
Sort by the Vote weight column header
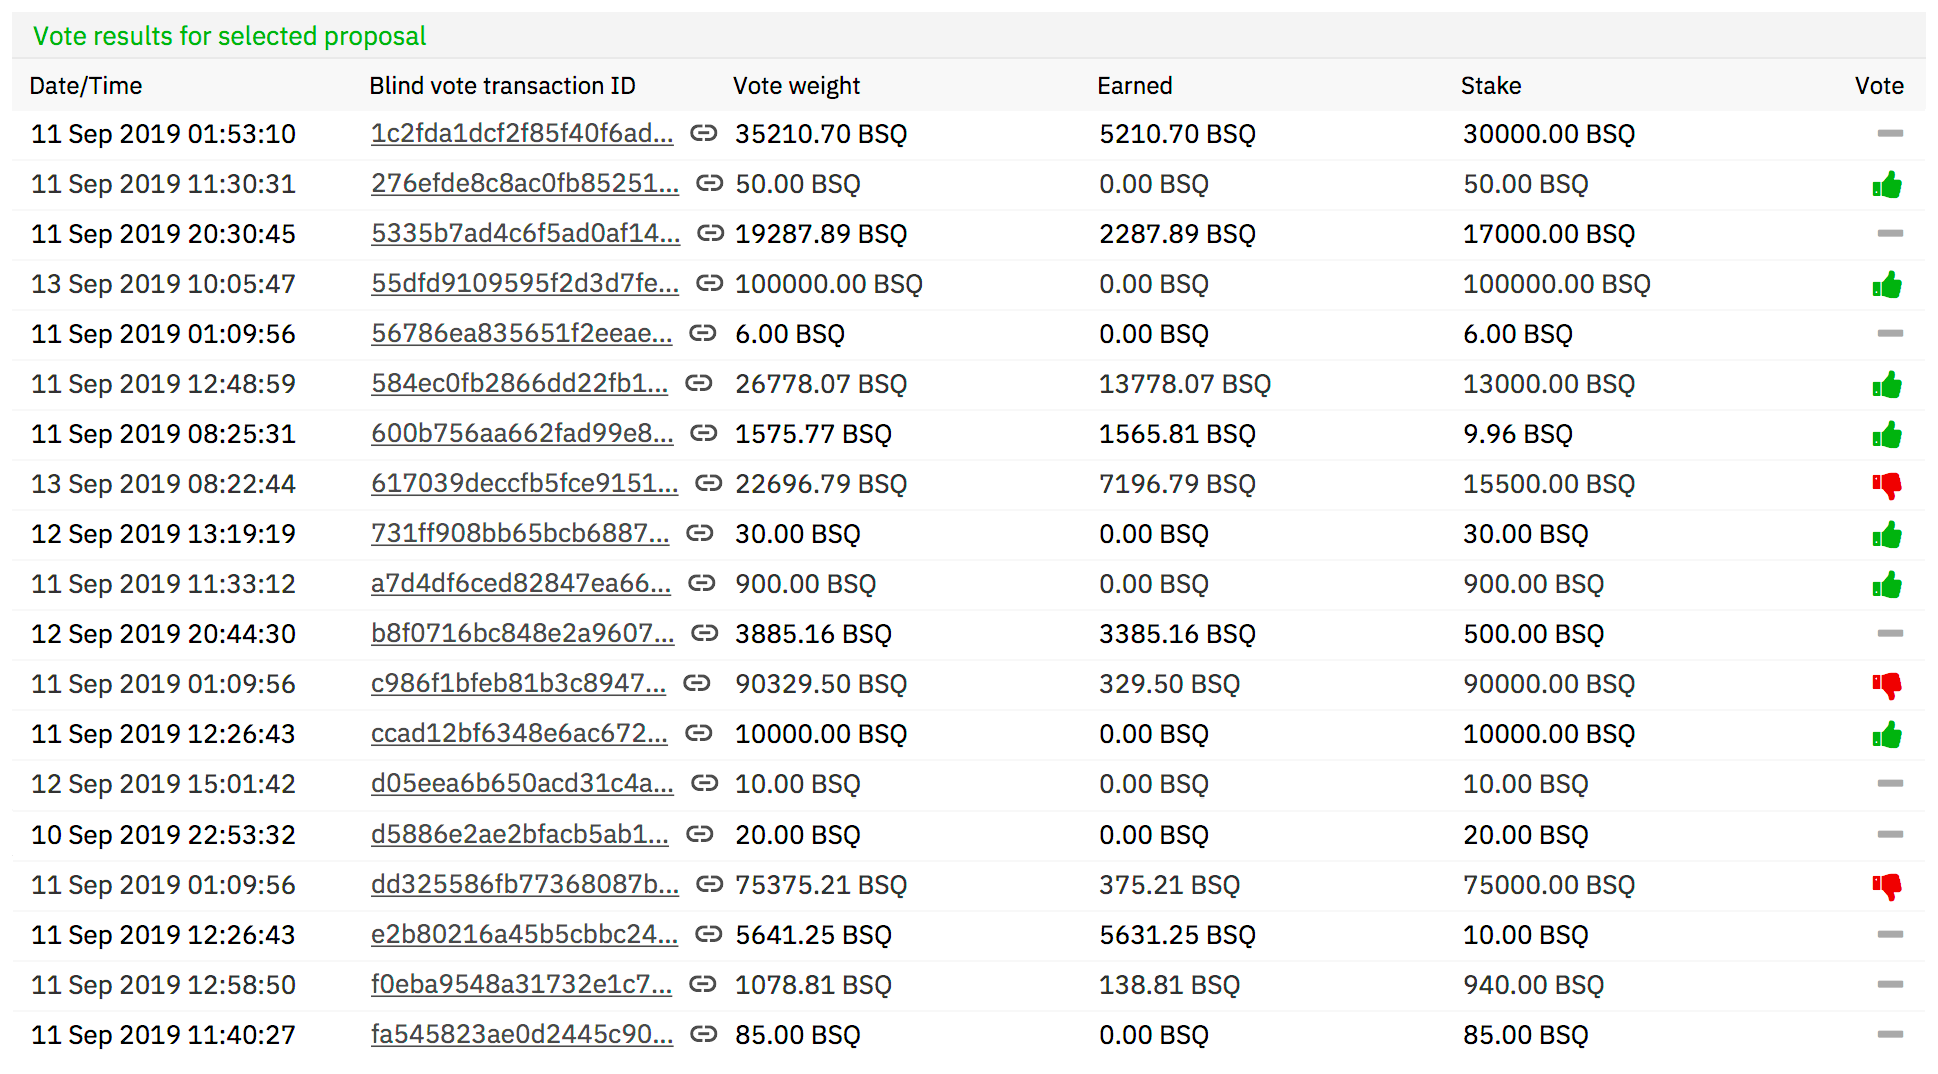[x=796, y=86]
